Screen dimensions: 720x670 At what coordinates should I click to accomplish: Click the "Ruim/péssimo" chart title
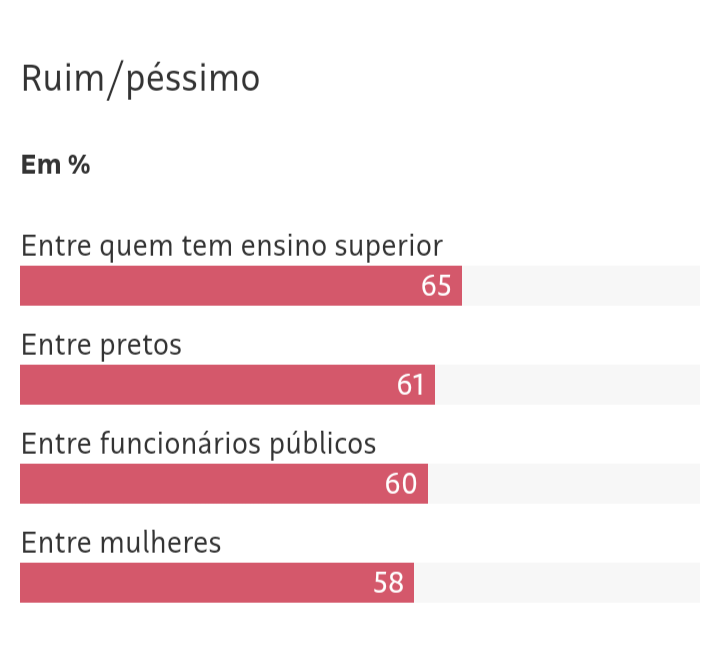coord(140,79)
